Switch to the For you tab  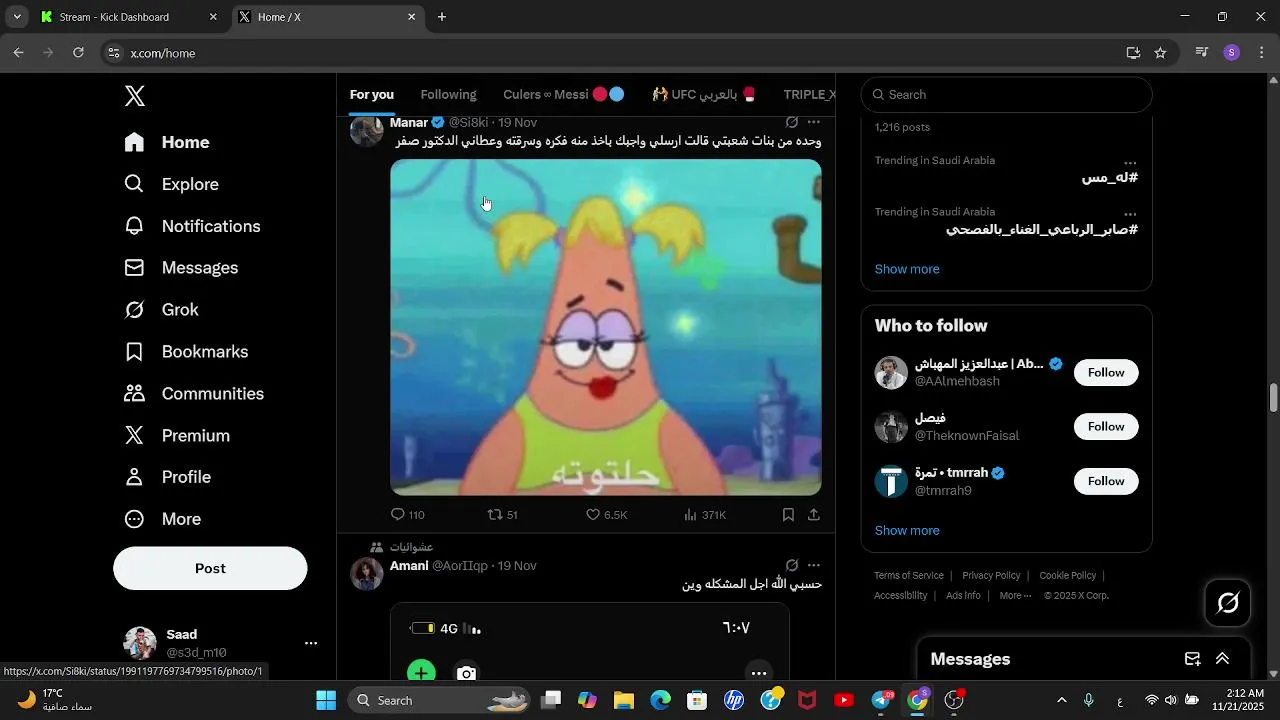point(372,95)
